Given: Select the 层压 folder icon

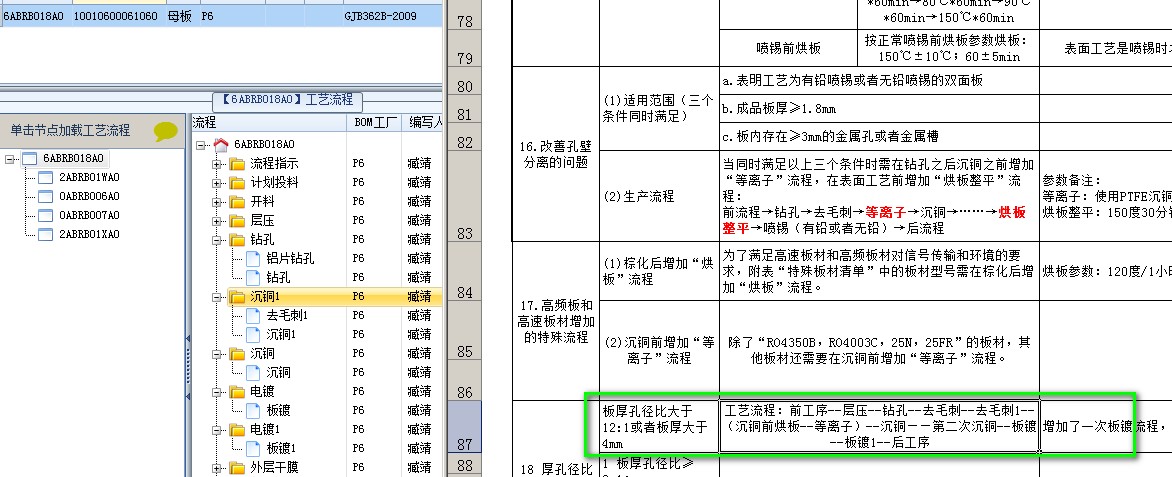Looking at the screenshot, I should [x=237, y=221].
